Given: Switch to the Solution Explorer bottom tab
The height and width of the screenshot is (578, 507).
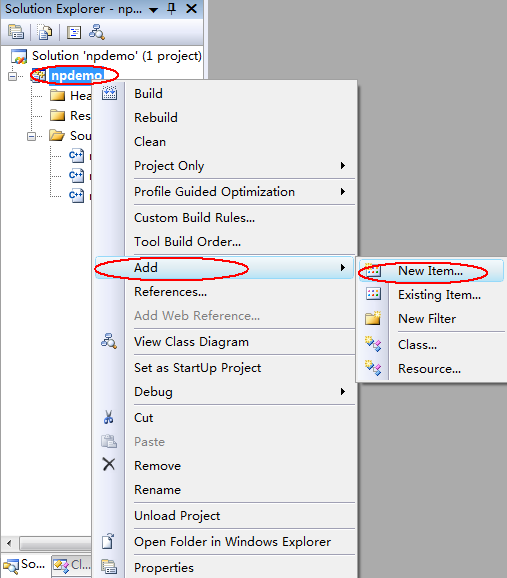Looking at the screenshot, I should 25,565.
